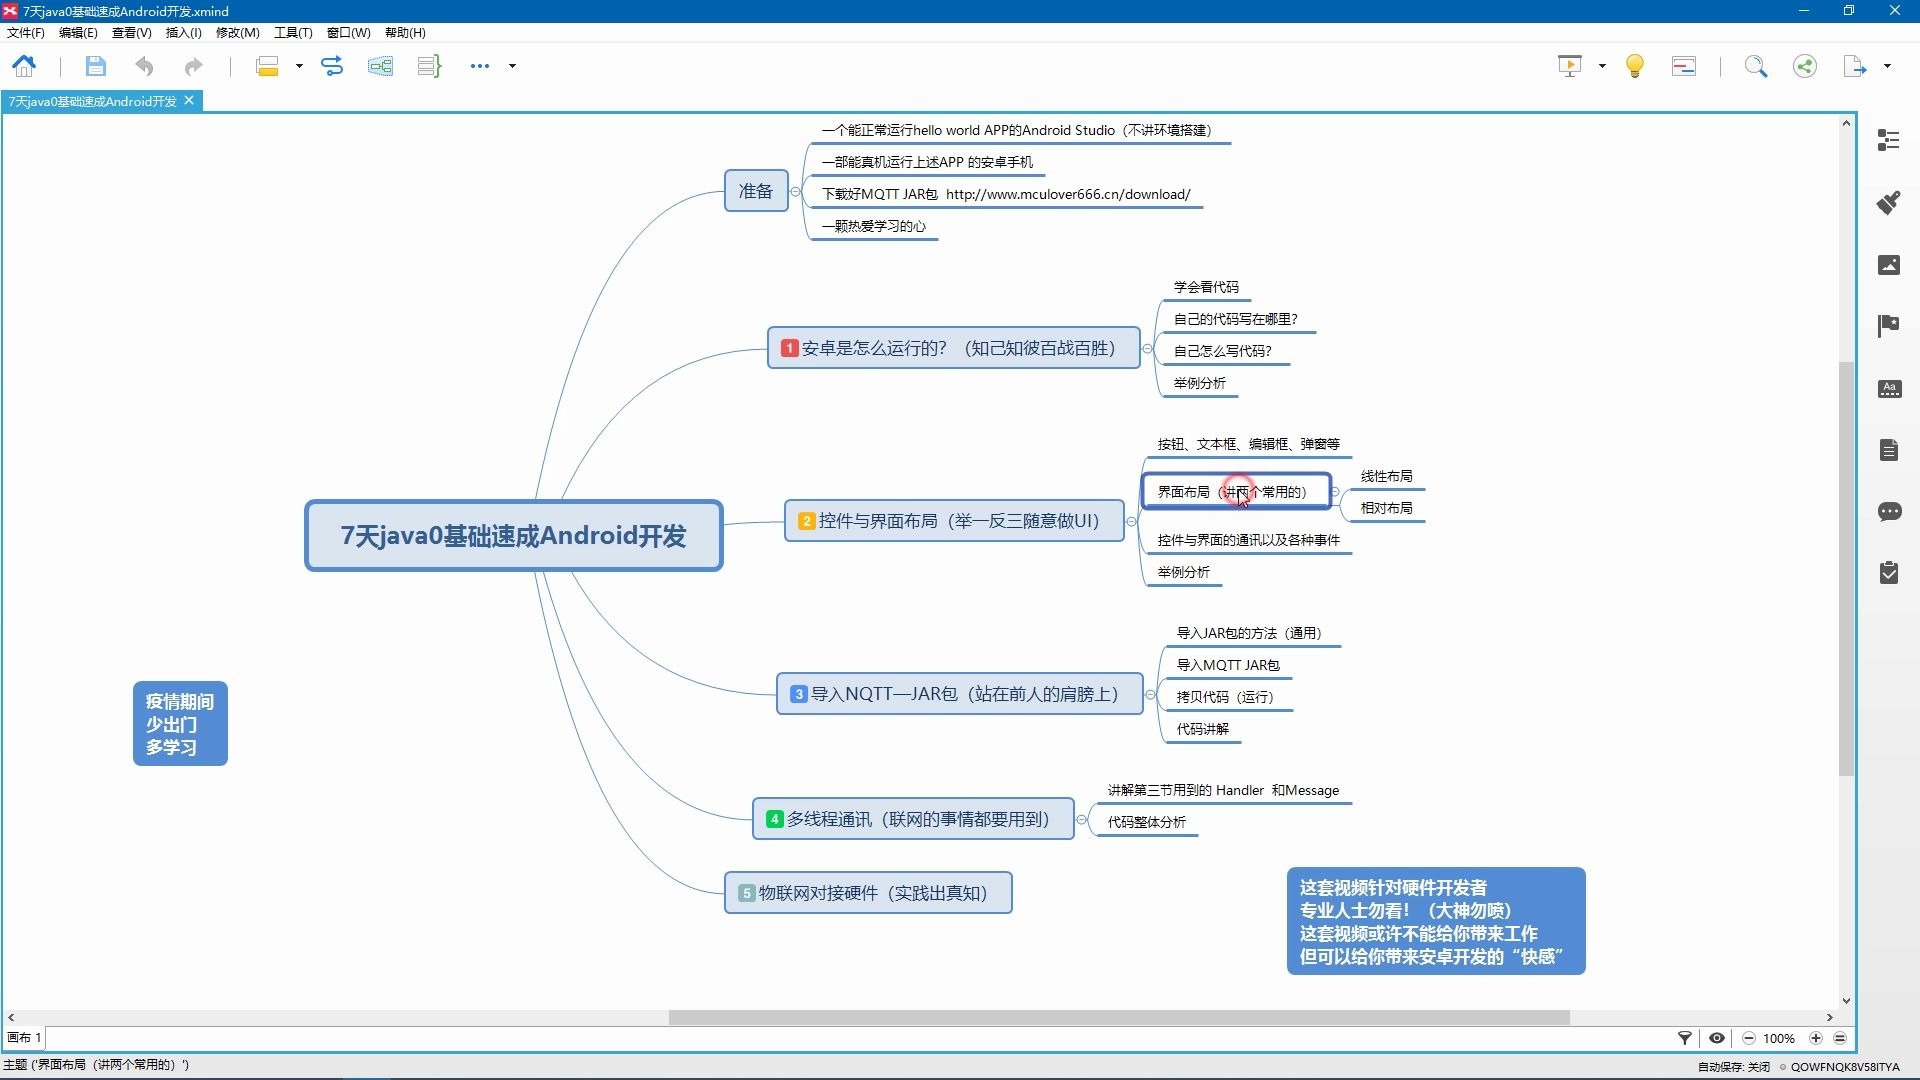Open the Comments speech bubble panel
Image resolution: width=1920 pixels, height=1080 pixels.
coord(1888,512)
